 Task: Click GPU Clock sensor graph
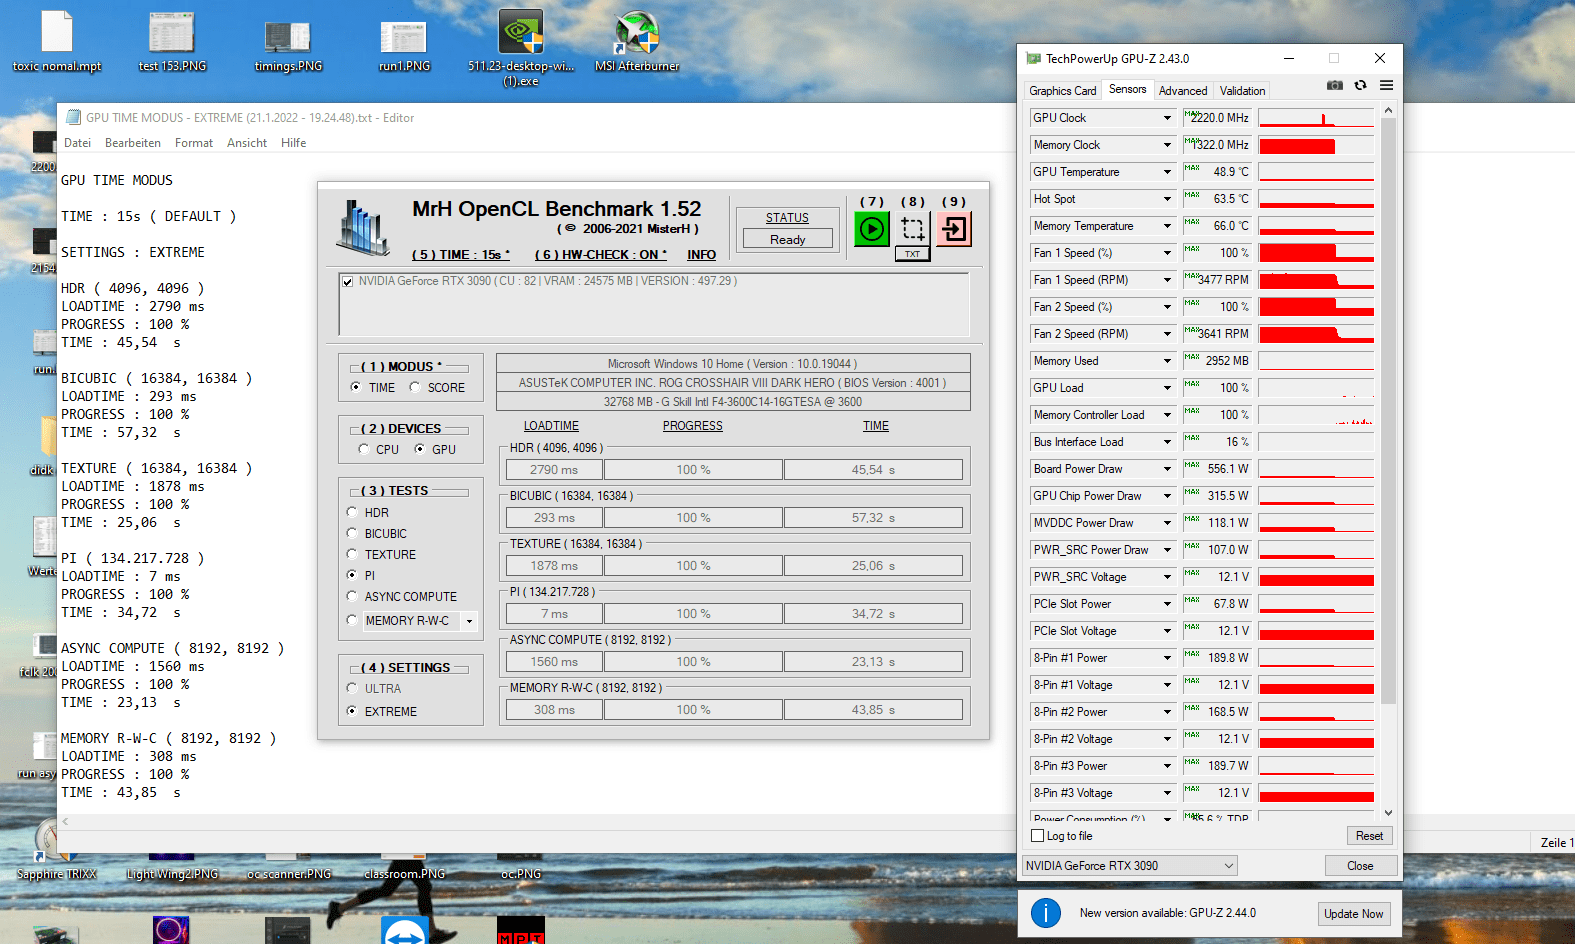(x=1316, y=118)
